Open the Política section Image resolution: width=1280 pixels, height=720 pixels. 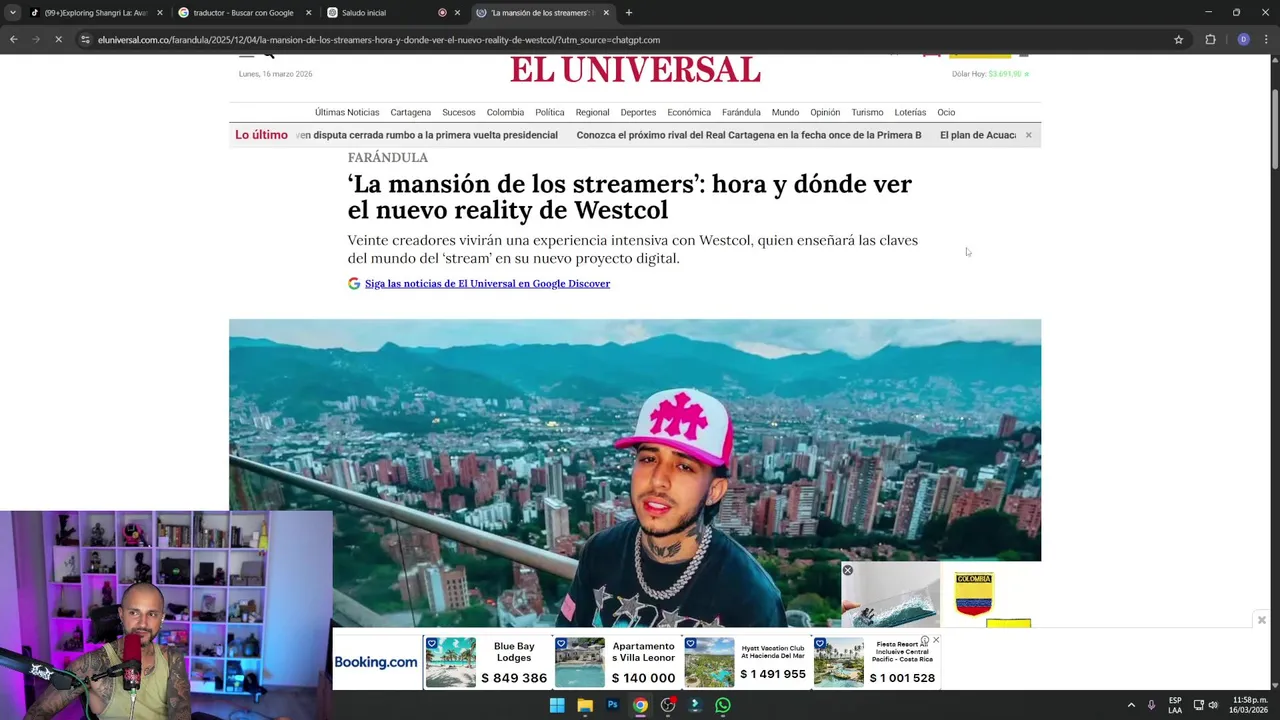550,112
